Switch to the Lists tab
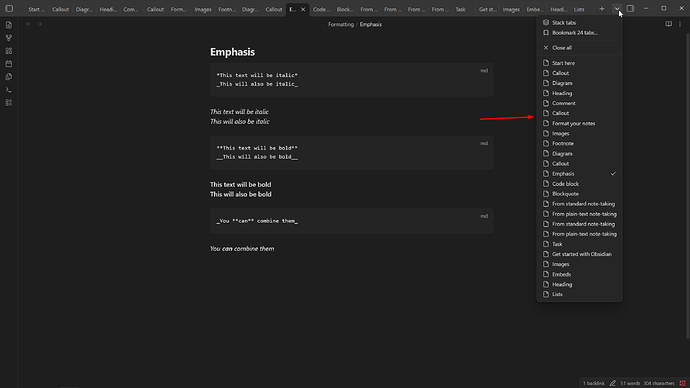Viewport: 690px width, 388px height. pos(579,9)
